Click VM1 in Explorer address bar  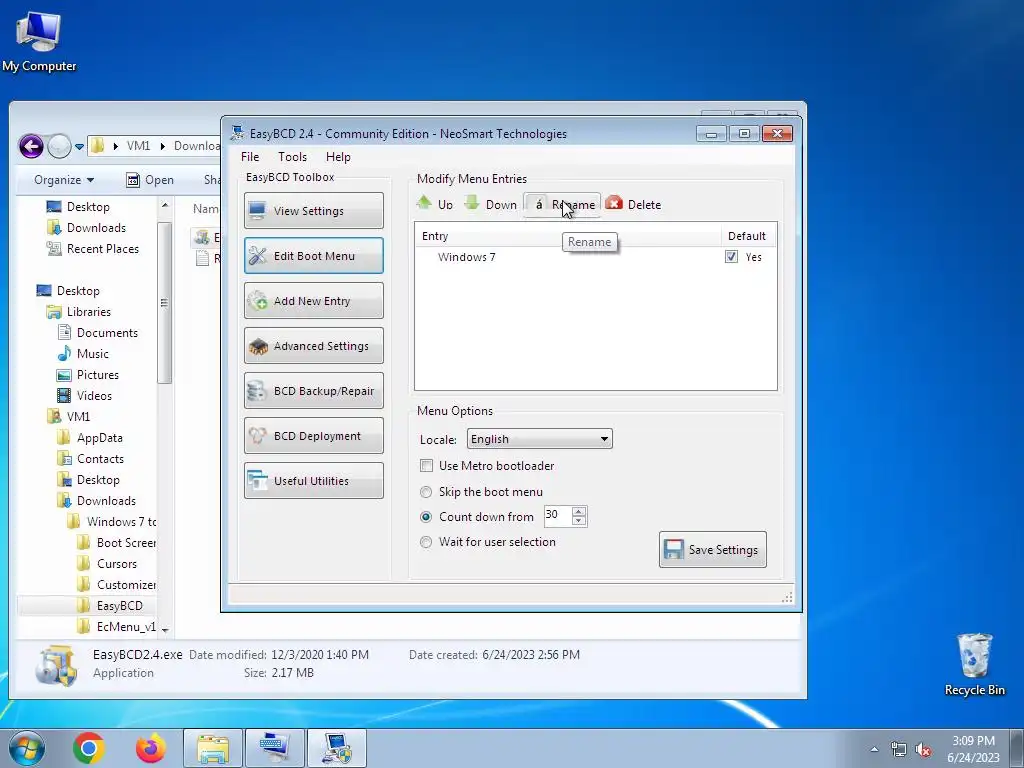pyautogui.click(x=138, y=146)
